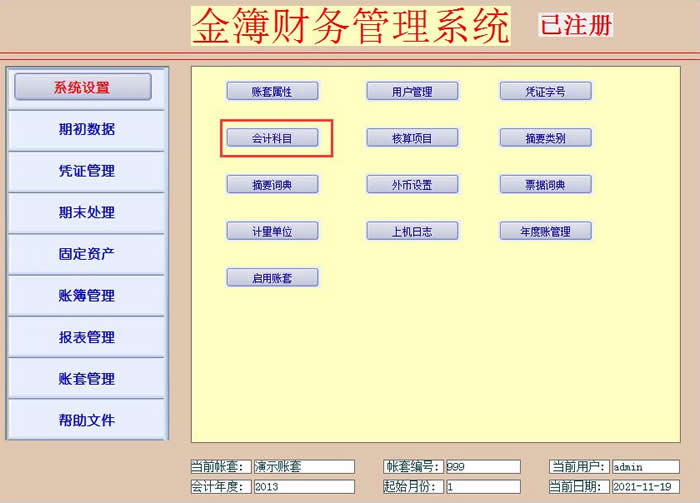Click the 帐套编号 field showing 999
Viewport: 700px width, 503px height.
[x=483, y=467]
